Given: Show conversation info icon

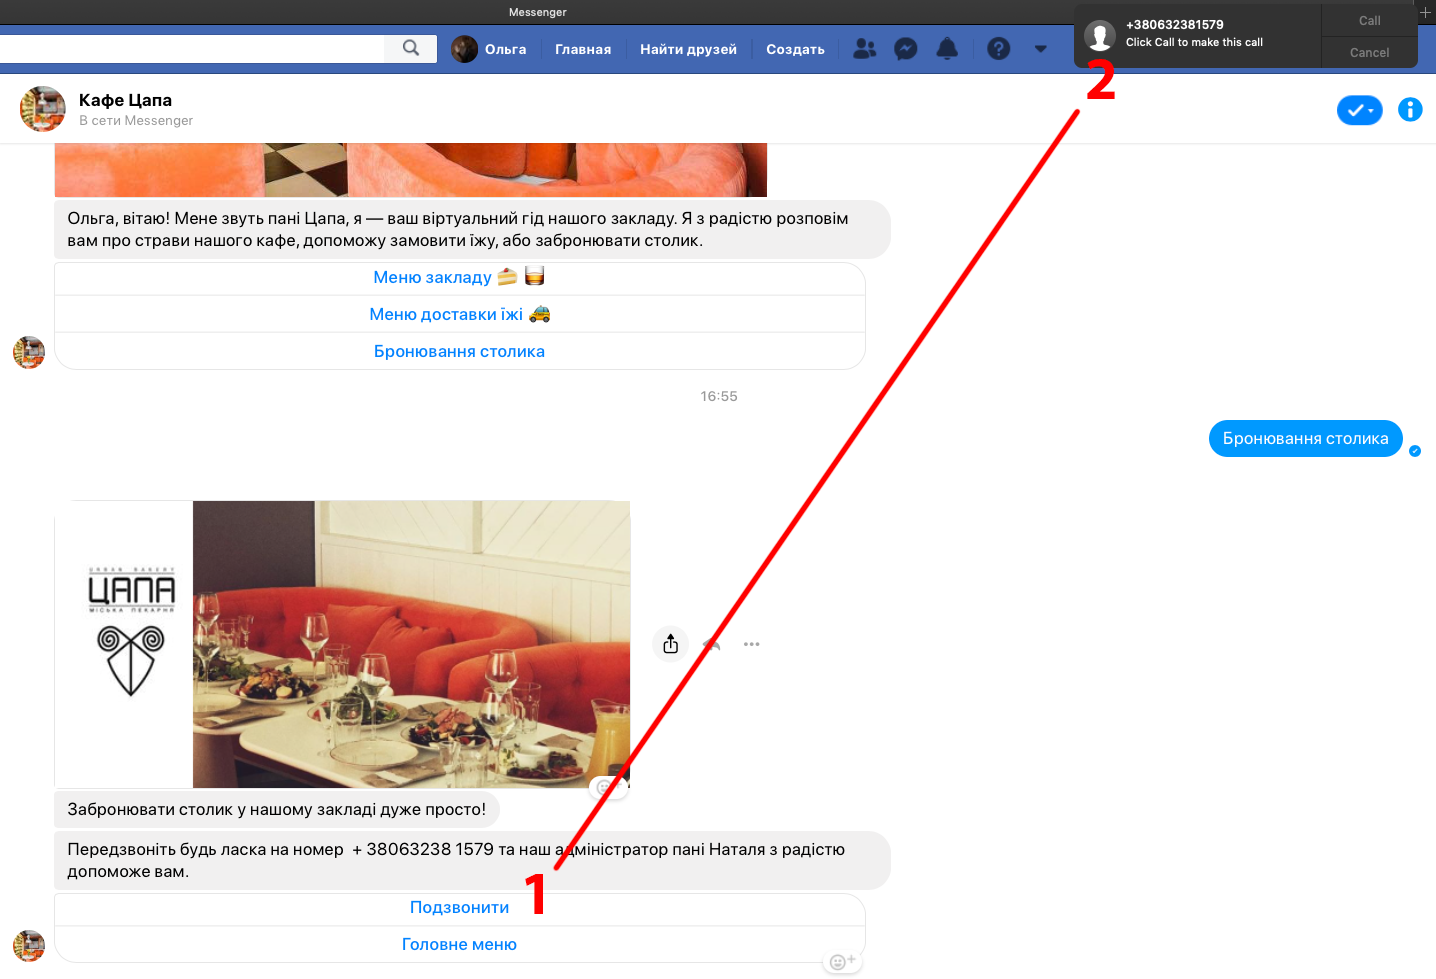Looking at the screenshot, I should (x=1410, y=110).
